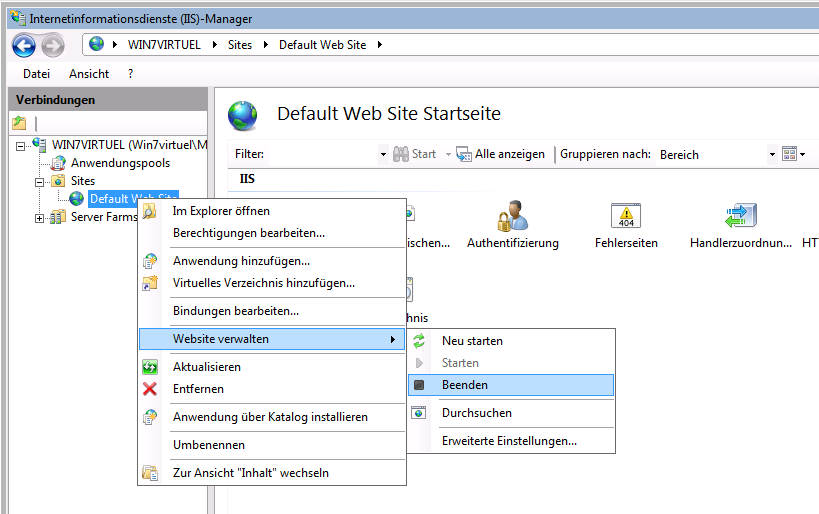Choose Aktualisieren from context menu
Screen dimensions: 819x514
click(272, 367)
